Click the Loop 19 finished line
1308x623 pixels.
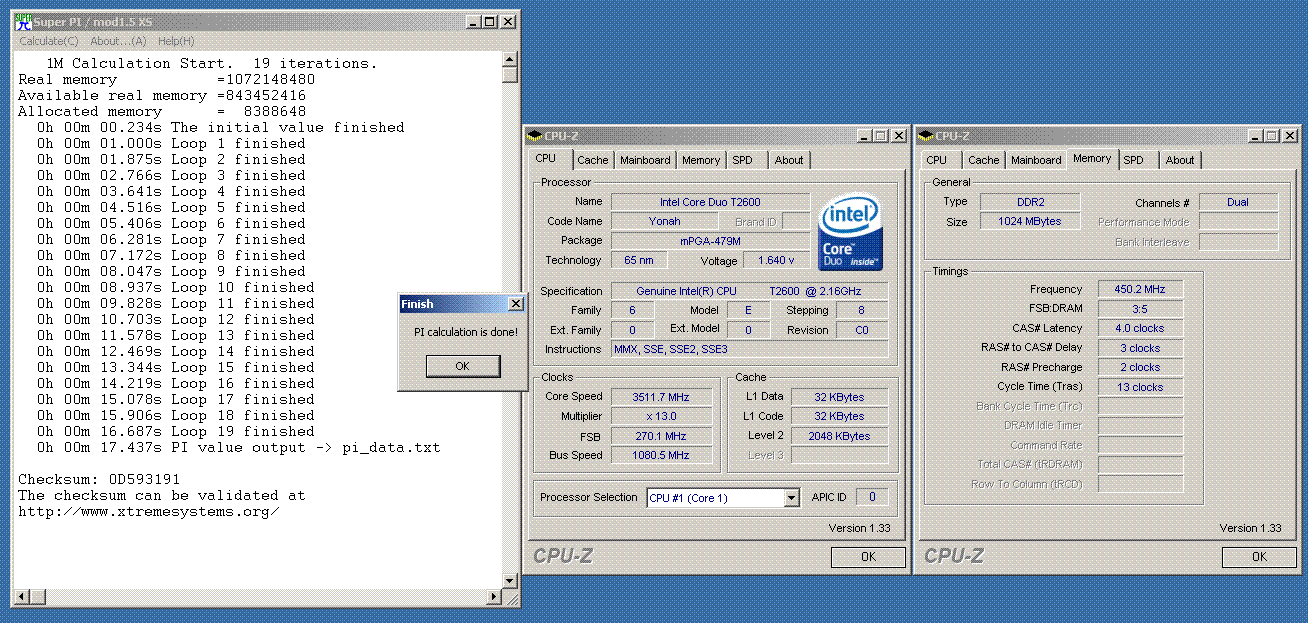176,431
